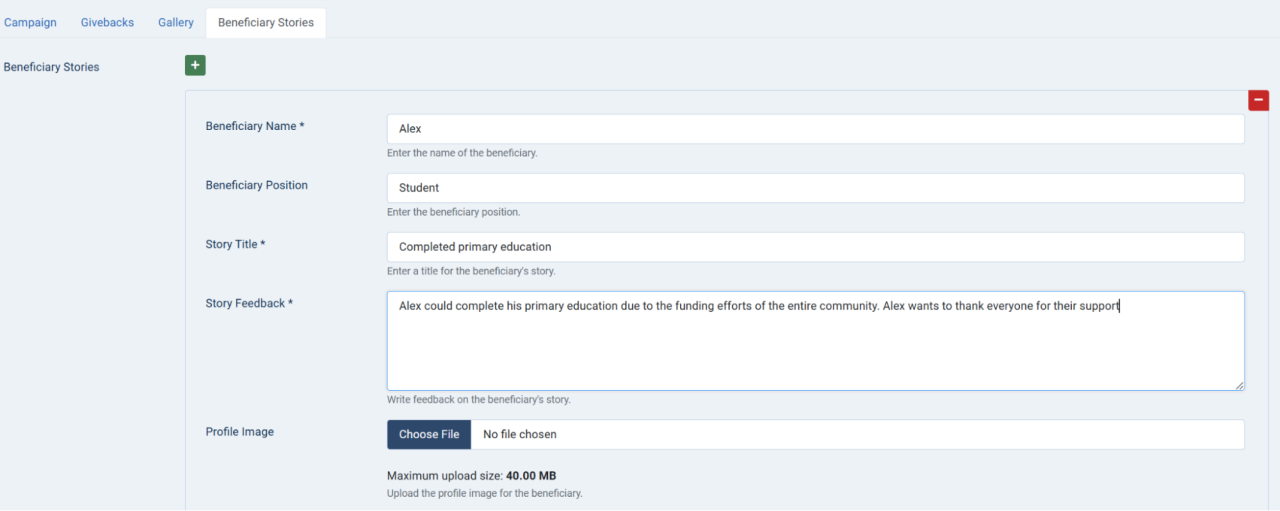The width and height of the screenshot is (1280, 511).
Task: Open the Campaign tab
Action: 30,22
